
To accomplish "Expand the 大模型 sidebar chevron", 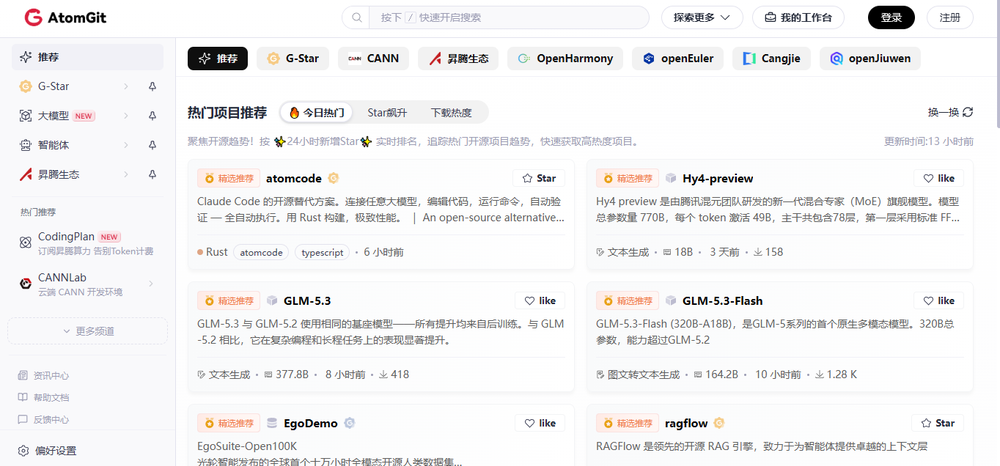I will click(126, 115).
